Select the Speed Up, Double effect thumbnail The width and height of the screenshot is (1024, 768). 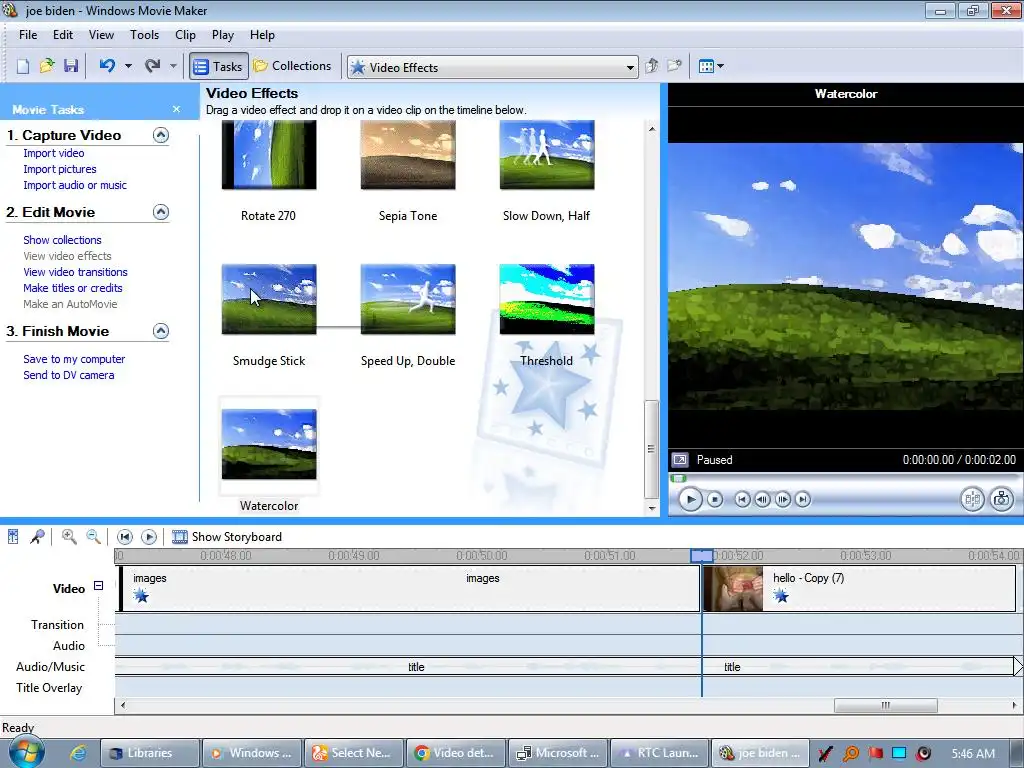(x=408, y=299)
